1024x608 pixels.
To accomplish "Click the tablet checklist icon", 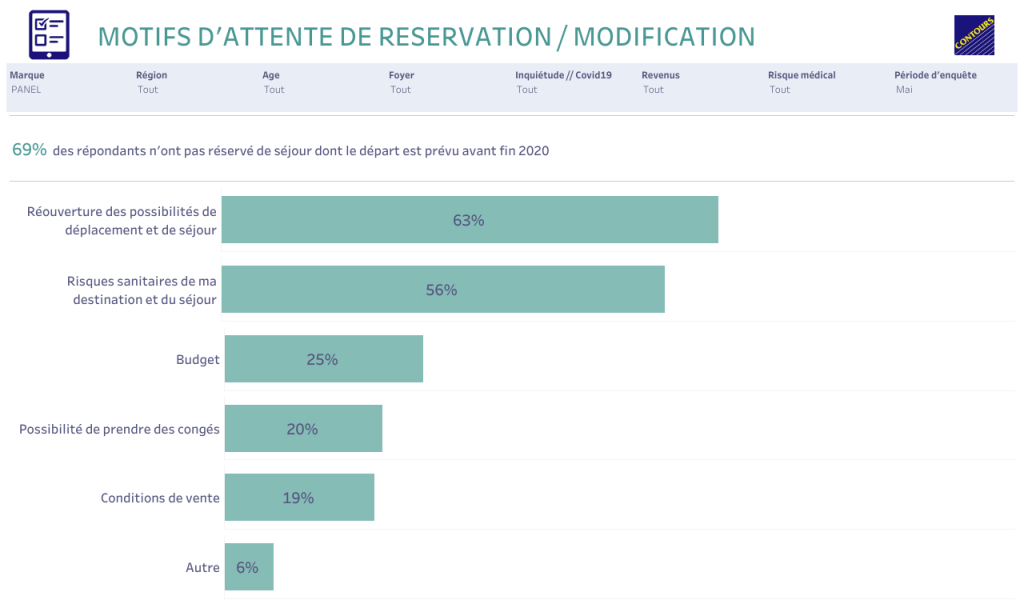I will coord(49,35).
